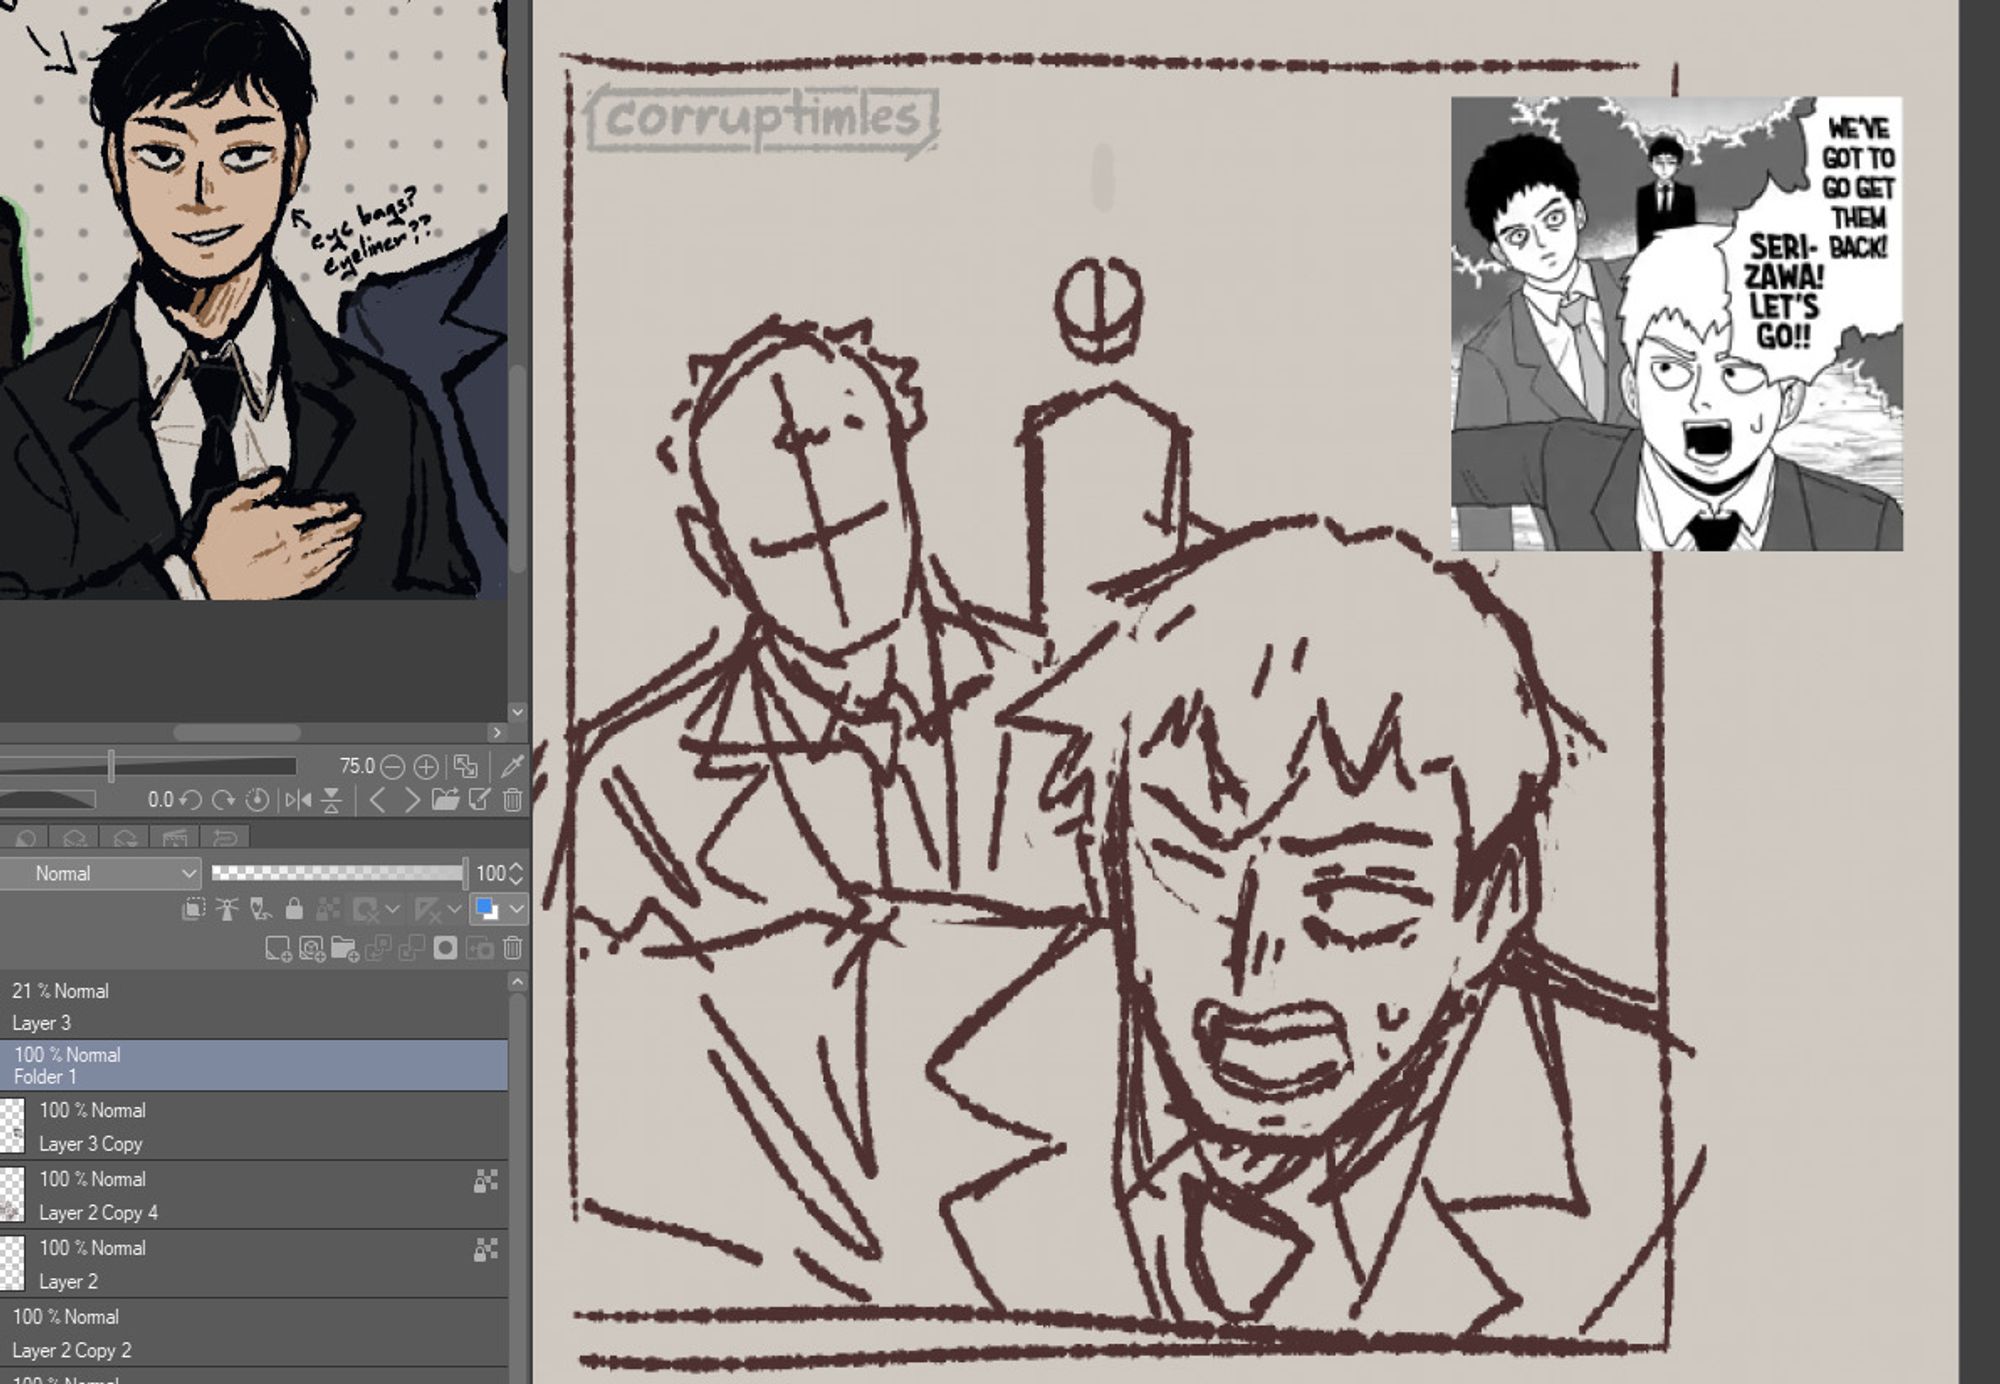Merge with layer below
This screenshot has height=1384, width=2000.
pos(412,949)
